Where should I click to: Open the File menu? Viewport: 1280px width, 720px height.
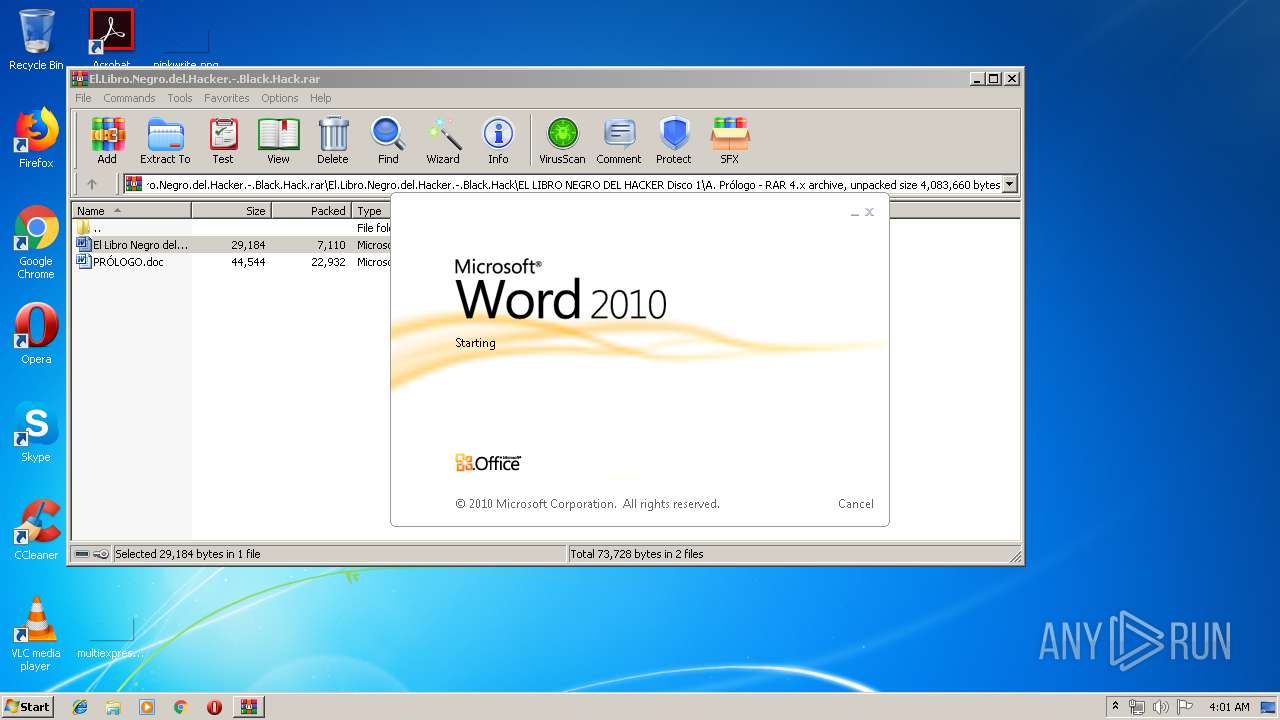click(x=83, y=98)
